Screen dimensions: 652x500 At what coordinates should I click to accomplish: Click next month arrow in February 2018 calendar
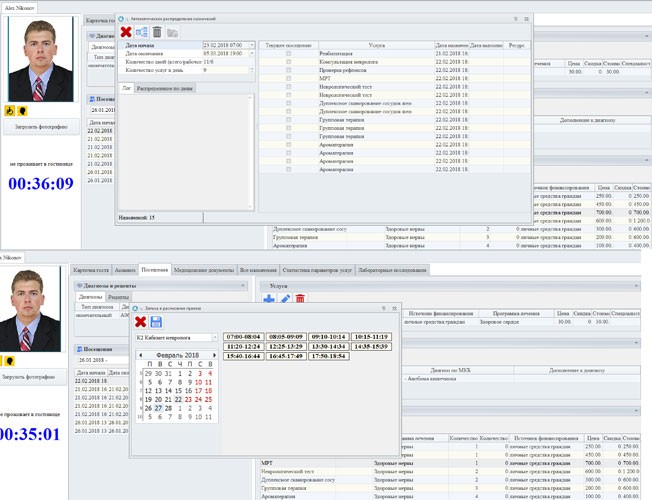click(214, 354)
